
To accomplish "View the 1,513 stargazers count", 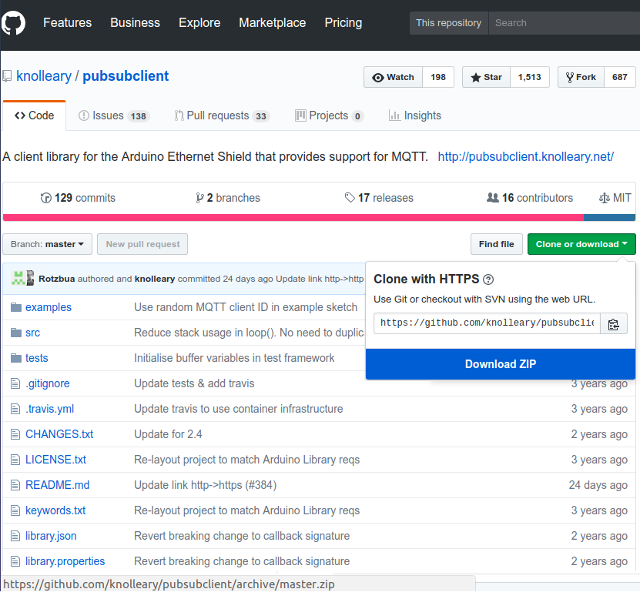I will 530,77.
